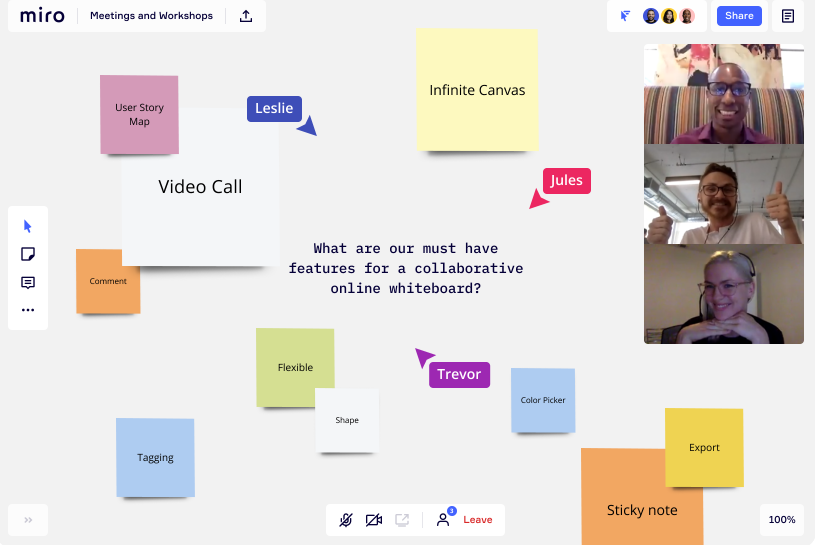Toggle the camera on or off
815x545 pixels.
click(x=374, y=520)
